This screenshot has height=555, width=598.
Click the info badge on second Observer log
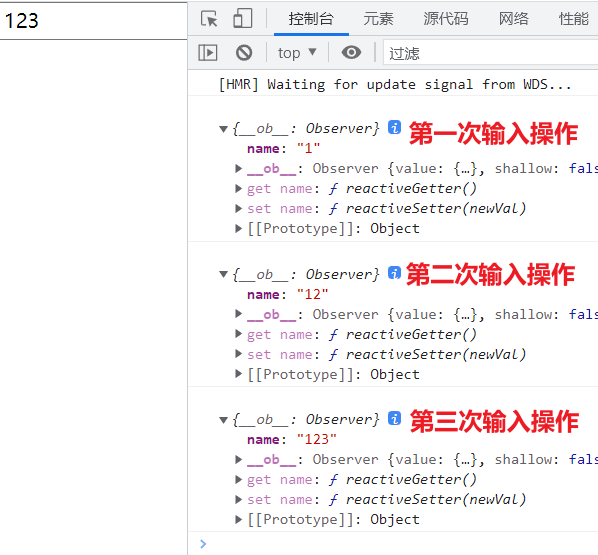[x=395, y=273]
